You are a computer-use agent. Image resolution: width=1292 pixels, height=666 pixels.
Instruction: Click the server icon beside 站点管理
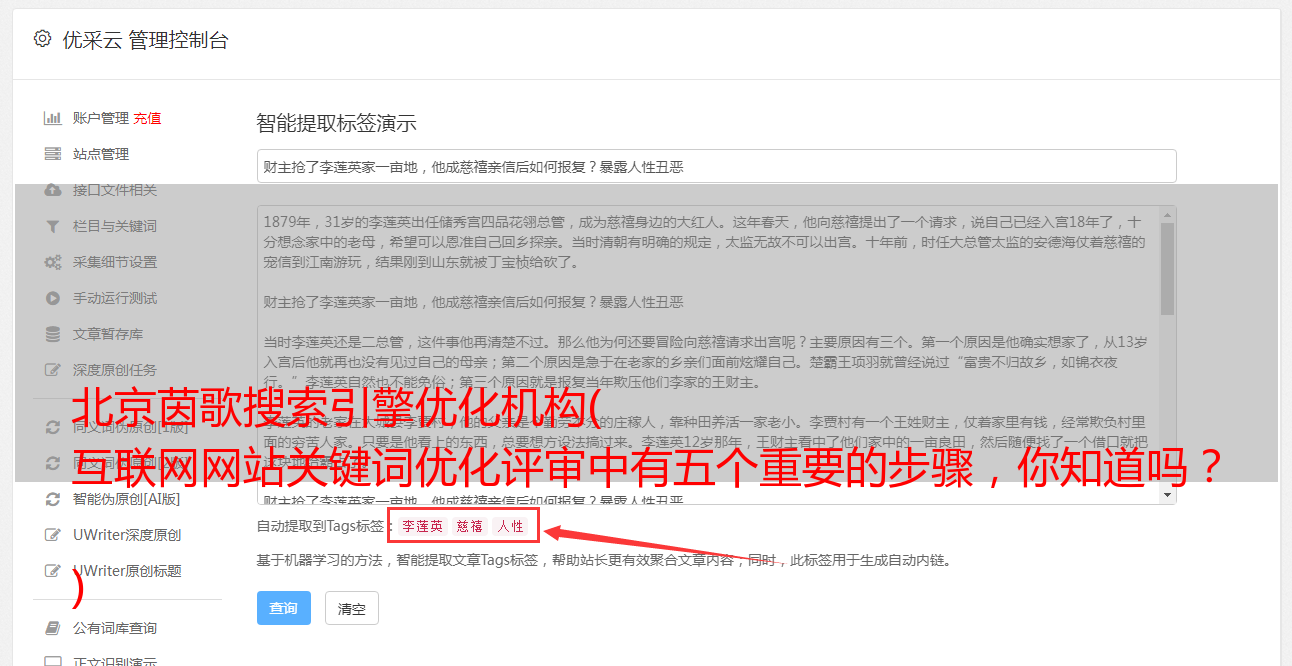(x=53, y=154)
